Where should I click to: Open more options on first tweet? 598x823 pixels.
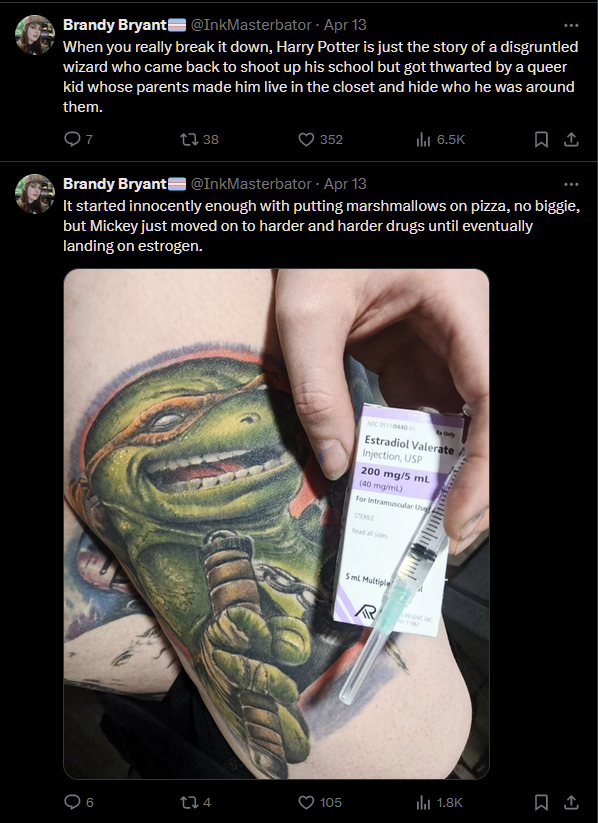571,25
